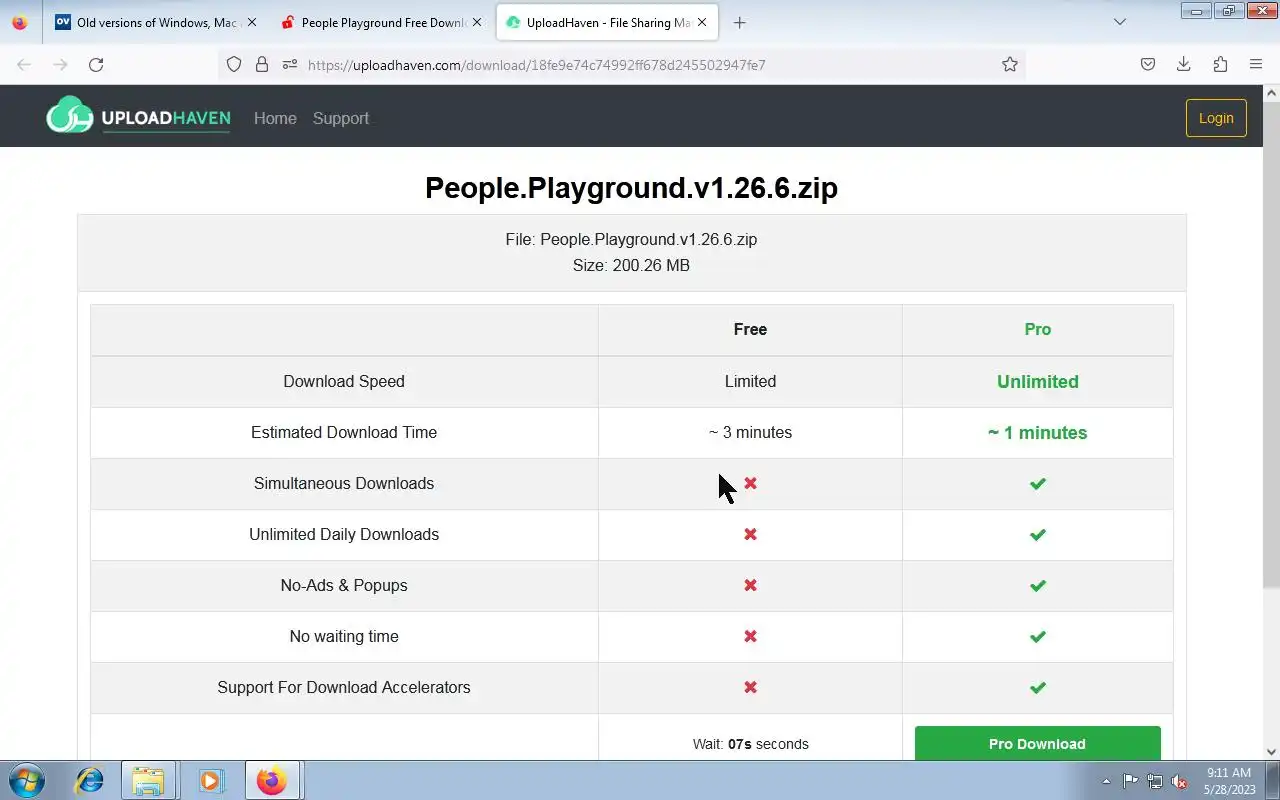Reload the current page
Image resolution: width=1280 pixels, height=800 pixels.
click(96, 64)
